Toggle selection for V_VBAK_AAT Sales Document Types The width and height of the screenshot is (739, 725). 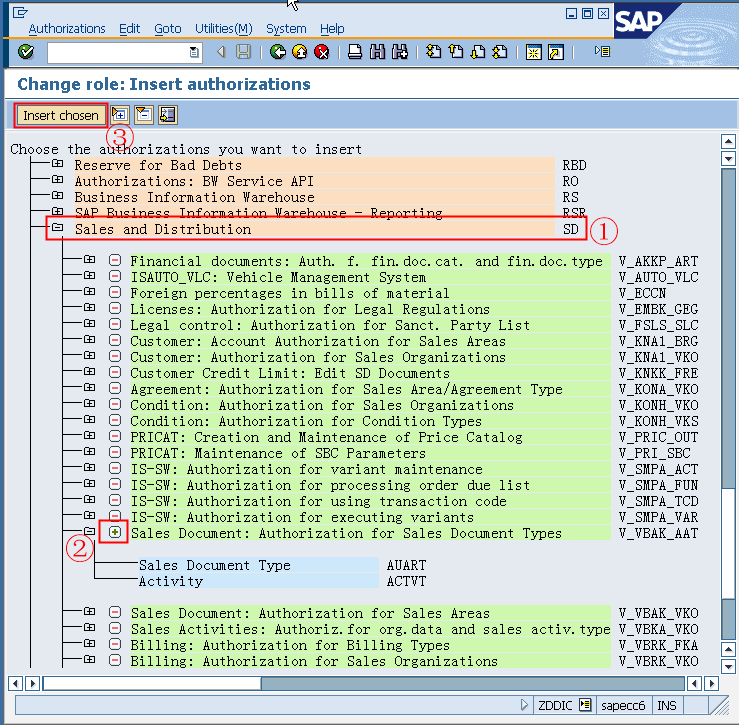coord(114,533)
